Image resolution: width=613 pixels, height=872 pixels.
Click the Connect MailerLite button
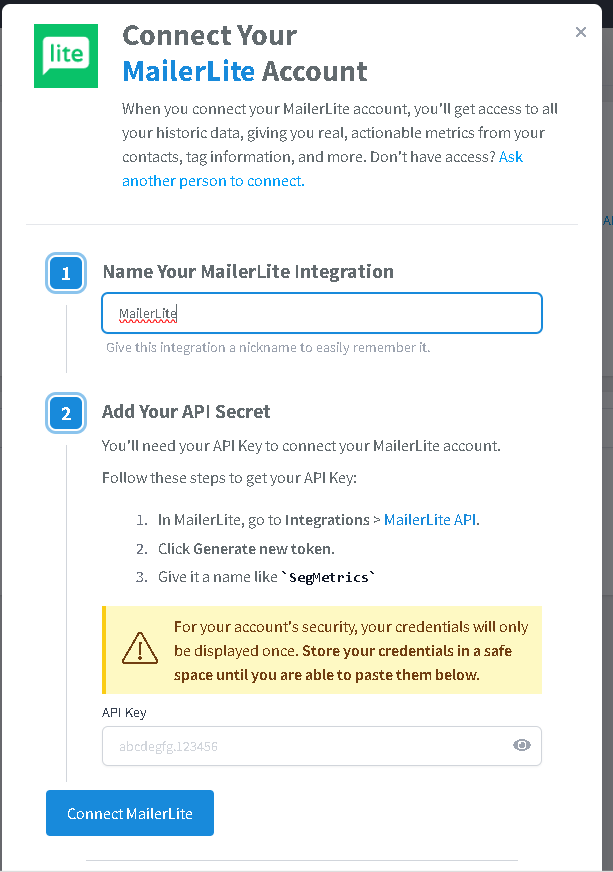pyautogui.click(x=130, y=813)
